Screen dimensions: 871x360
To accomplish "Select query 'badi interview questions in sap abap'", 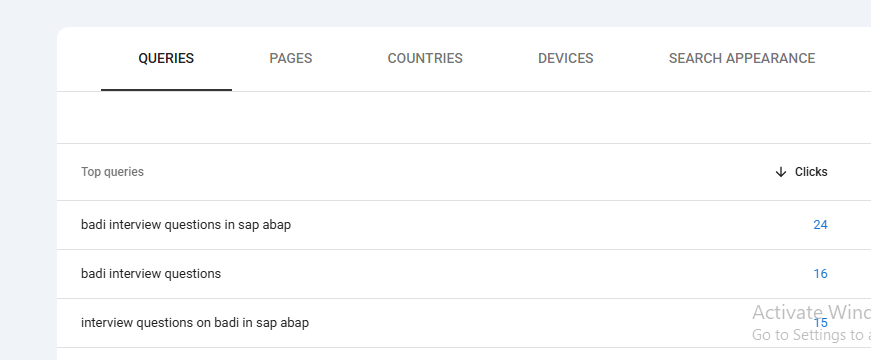I will pyautogui.click(x=186, y=225).
